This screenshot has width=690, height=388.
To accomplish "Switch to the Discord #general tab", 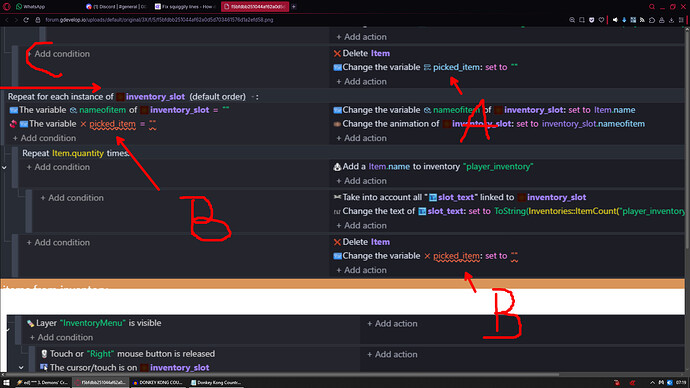I will (x=117, y=7).
